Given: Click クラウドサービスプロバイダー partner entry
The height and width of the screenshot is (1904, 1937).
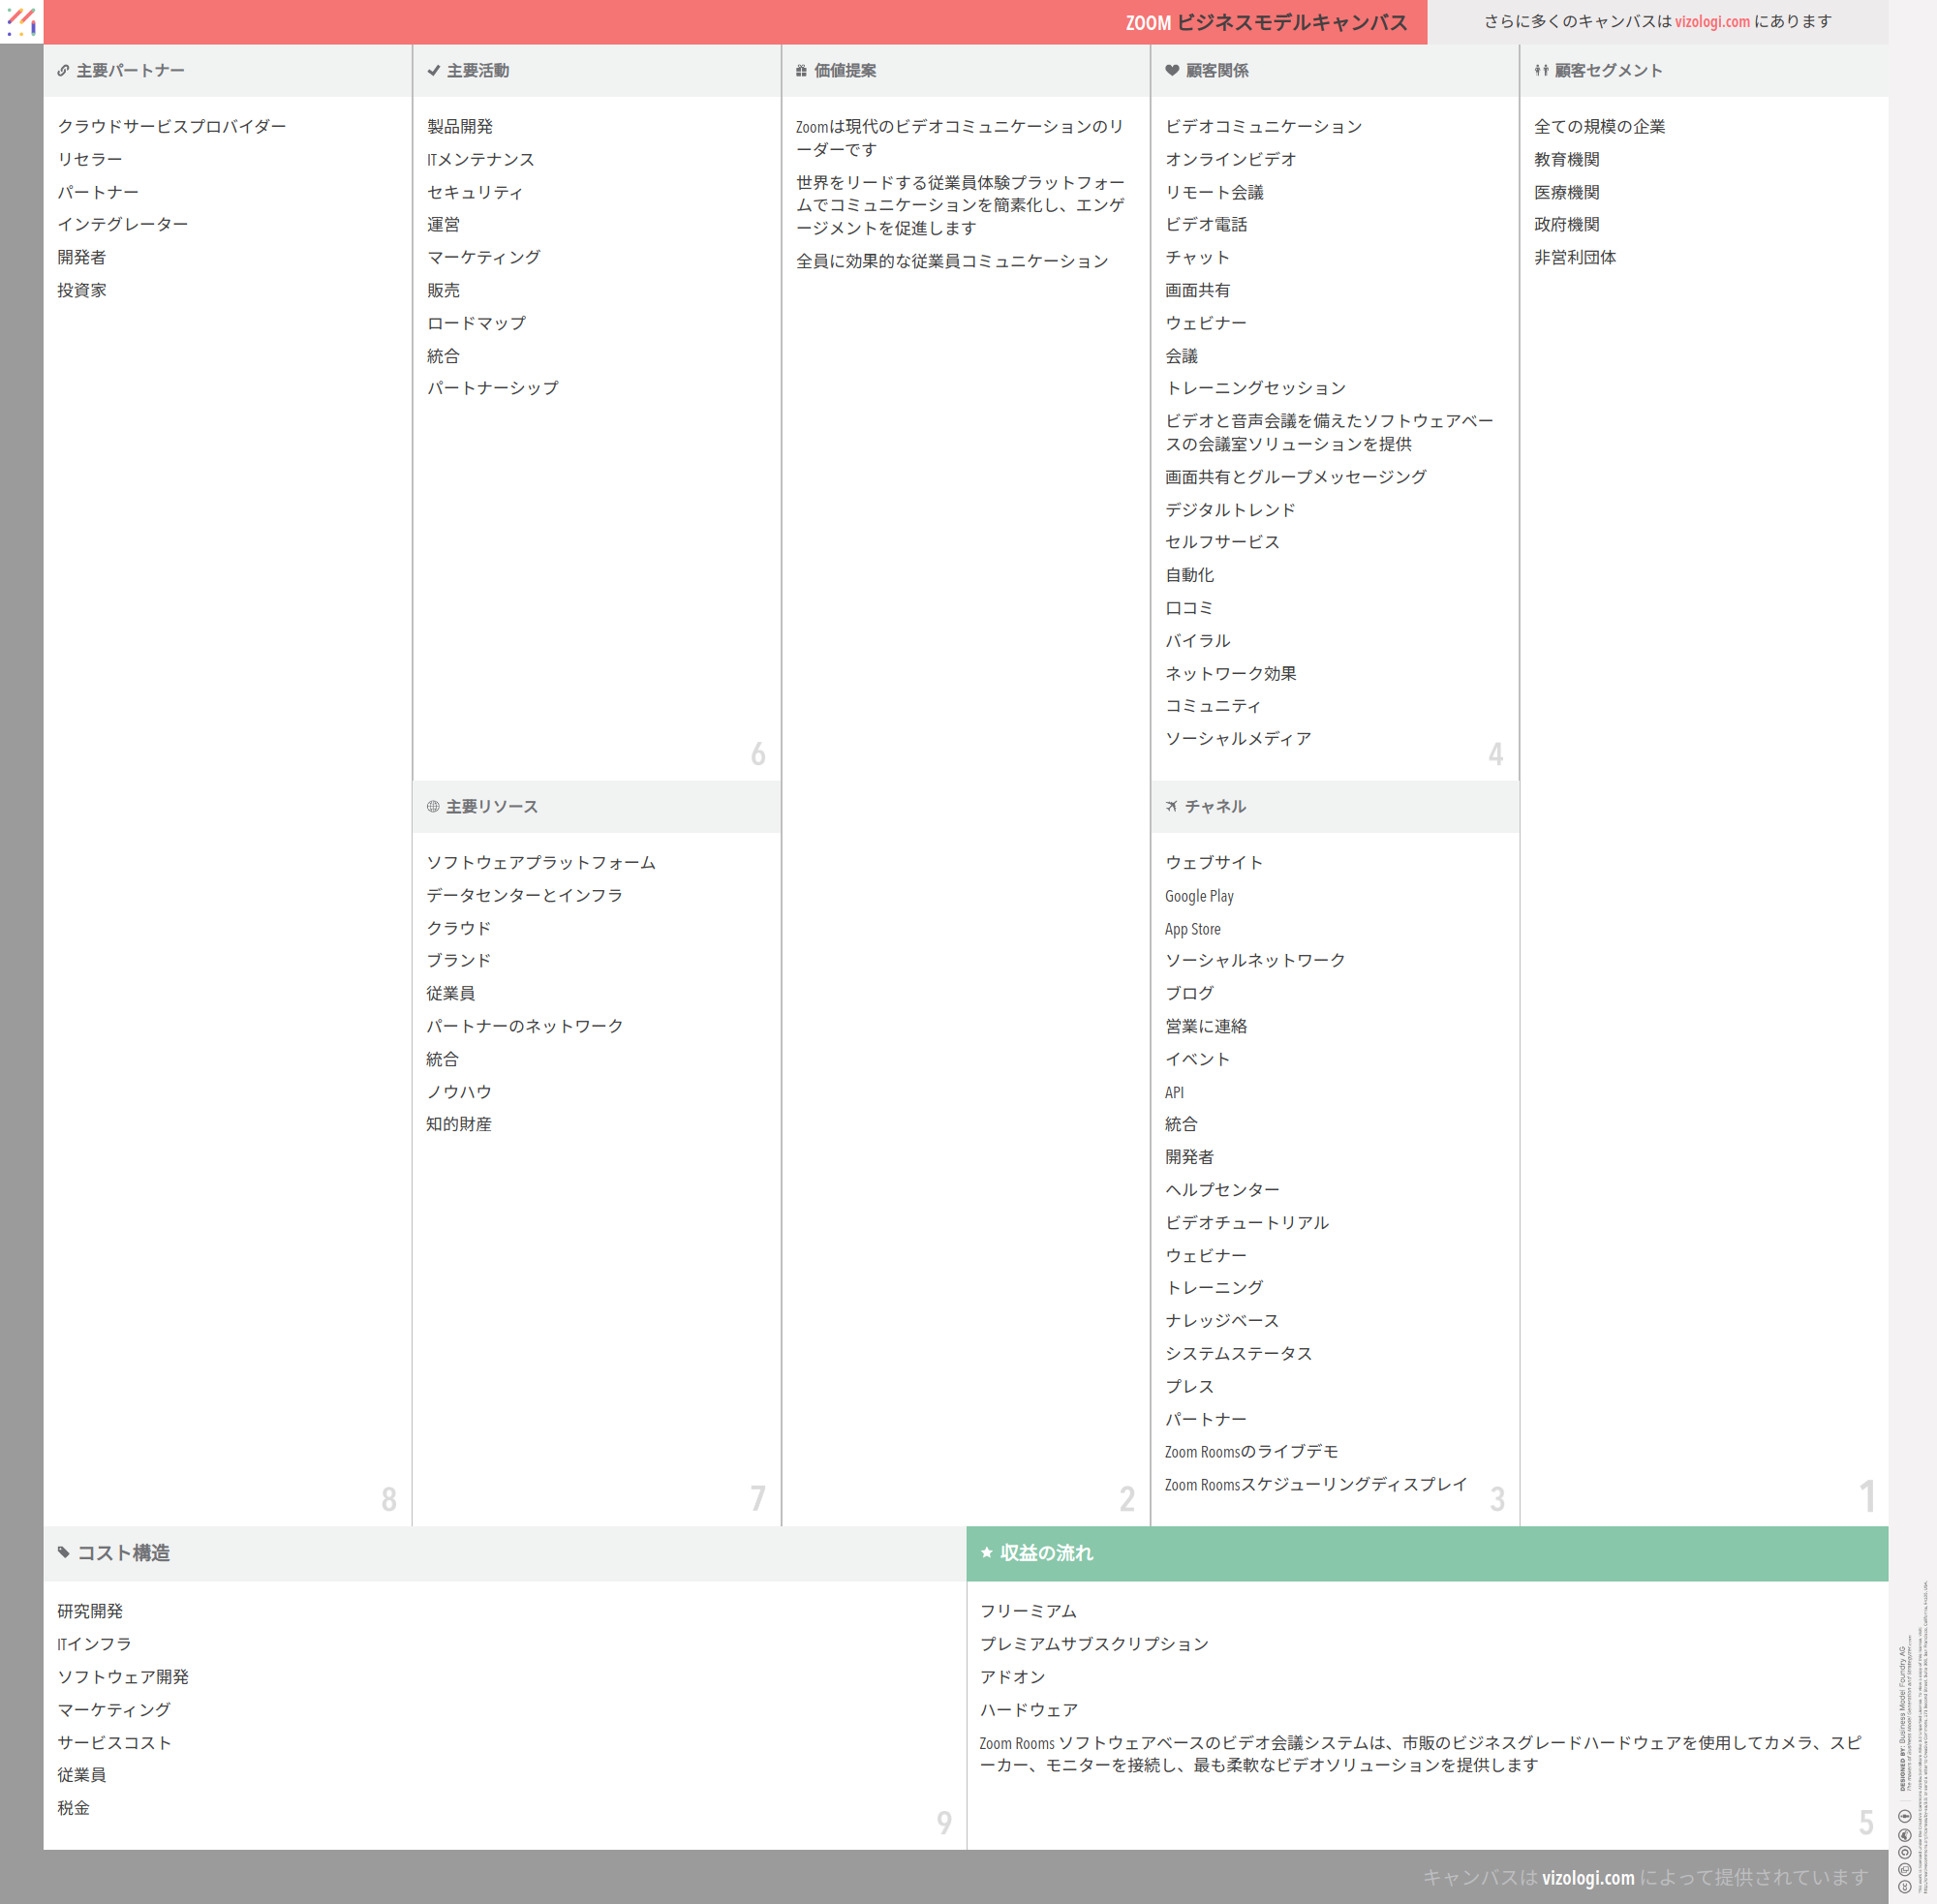Looking at the screenshot, I should [x=172, y=127].
